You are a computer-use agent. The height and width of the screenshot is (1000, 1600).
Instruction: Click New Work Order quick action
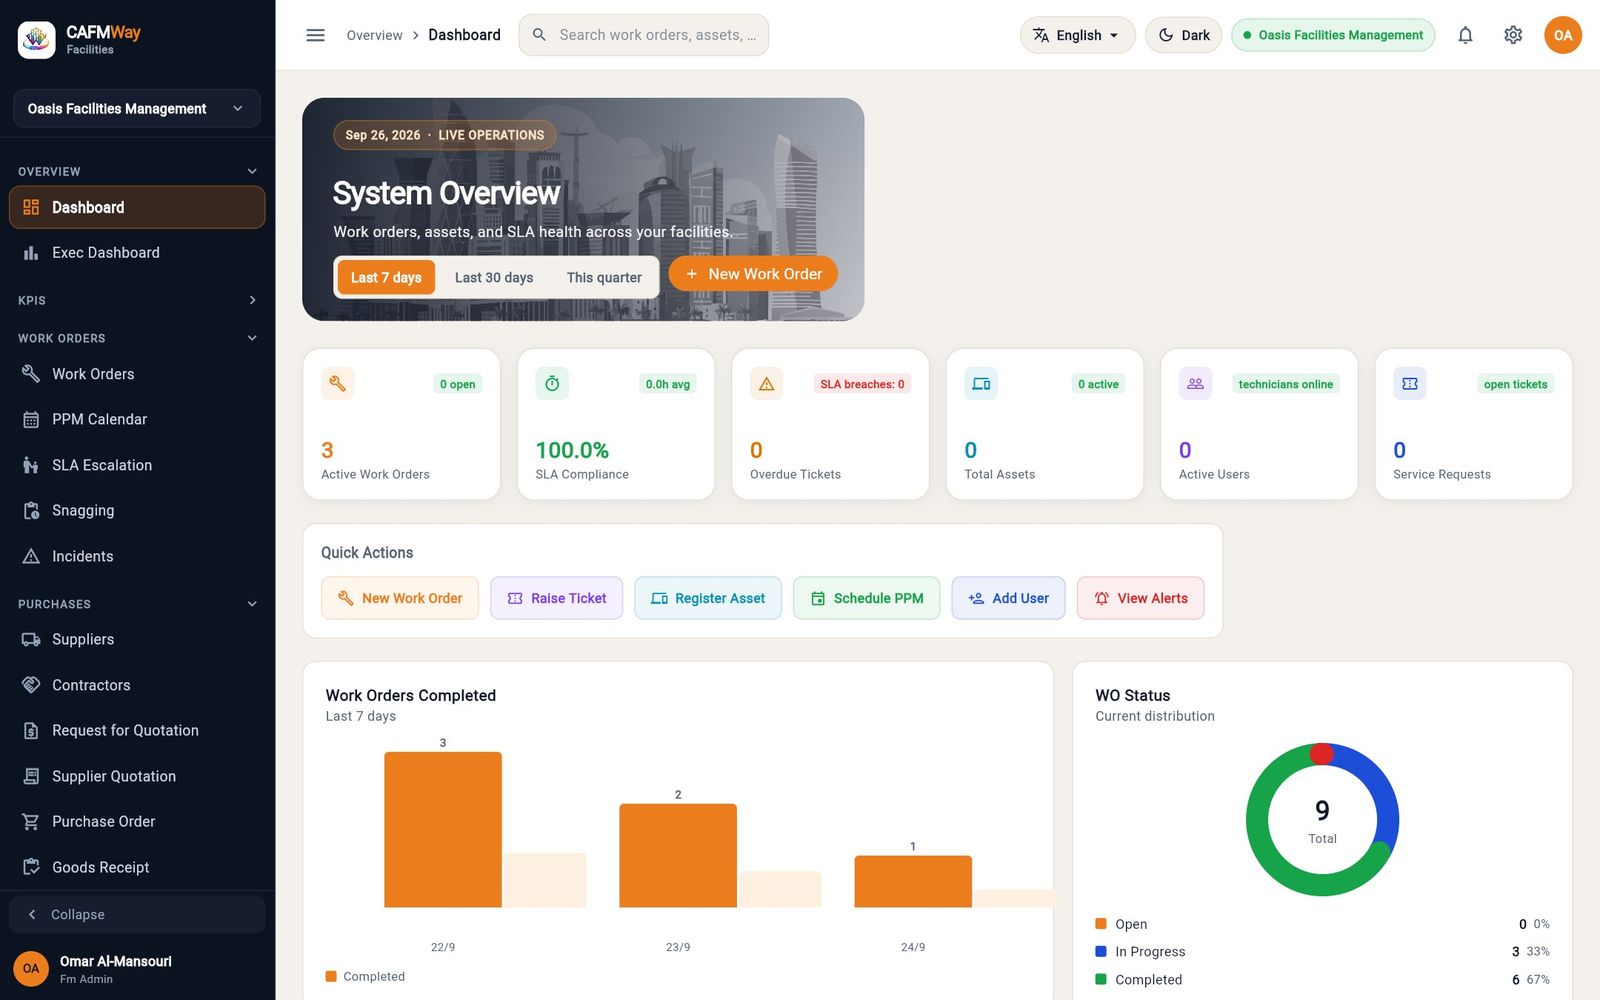[x=400, y=598]
